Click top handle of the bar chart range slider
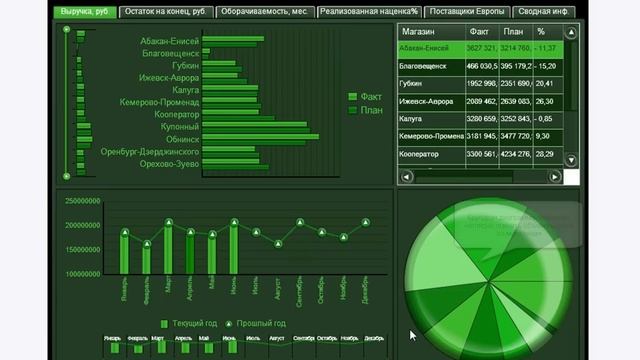The image size is (640, 360). (x=67, y=29)
